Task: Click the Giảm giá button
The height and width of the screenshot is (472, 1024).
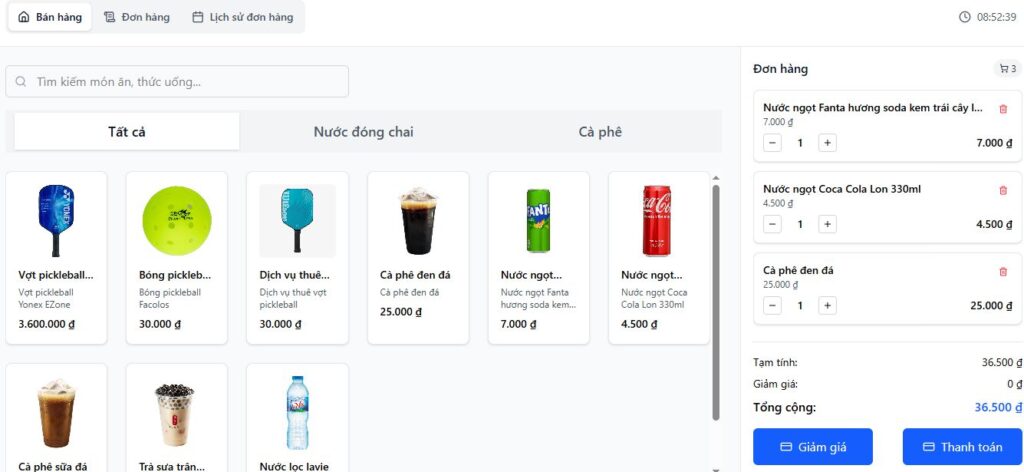Action: 812,447
